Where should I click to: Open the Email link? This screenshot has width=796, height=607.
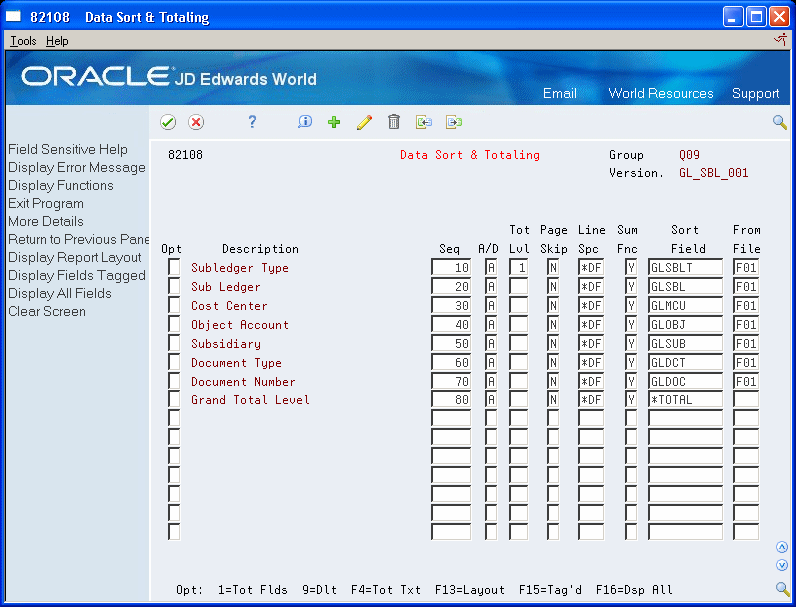pos(559,93)
